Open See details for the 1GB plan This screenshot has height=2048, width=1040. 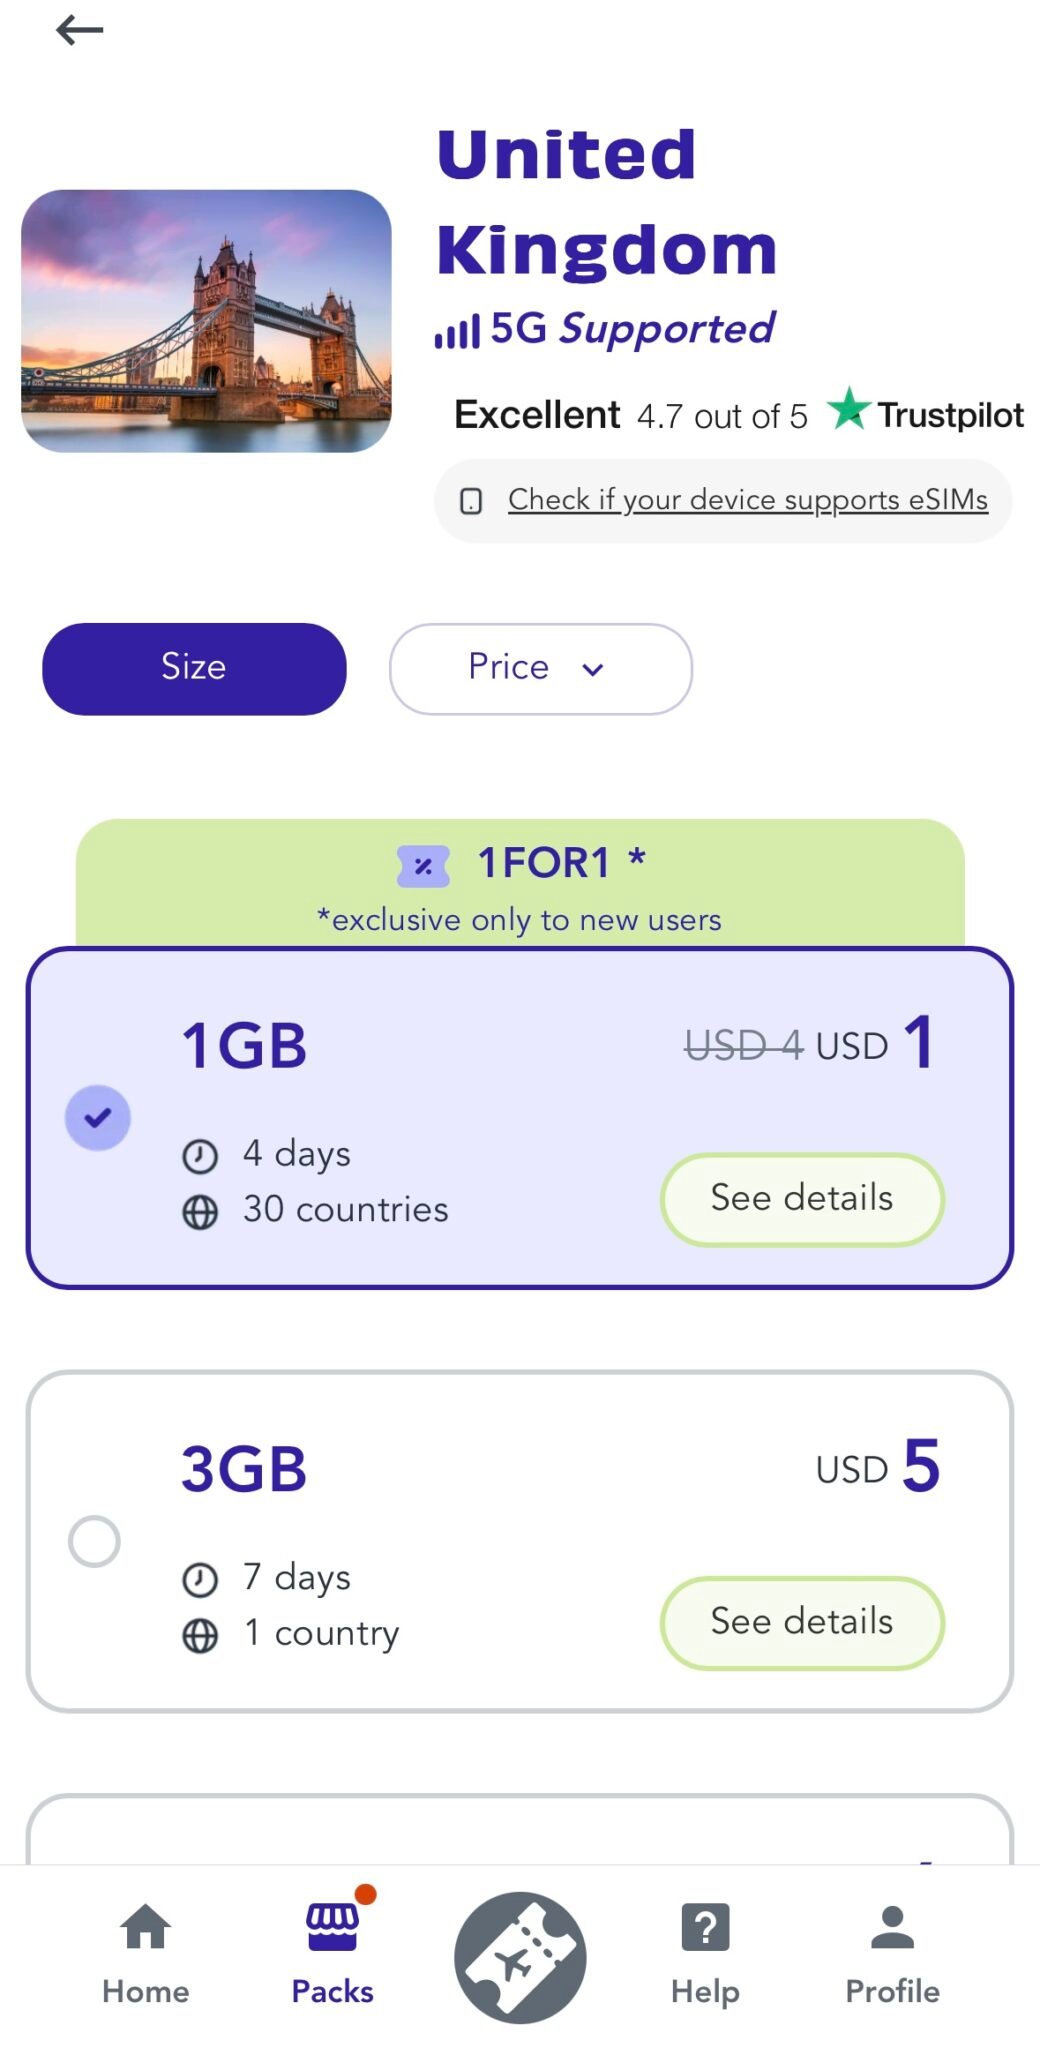[801, 1198]
